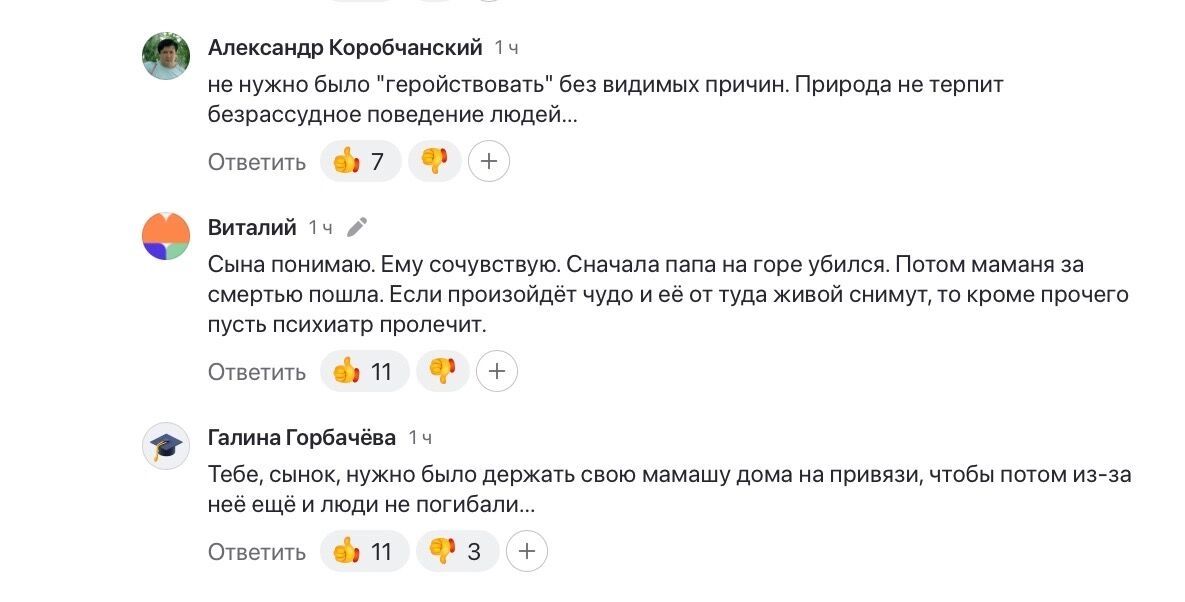Thumbs down Виталий's comment
The width and height of the screenshot is (1185, 602).
tap(442, 372)
